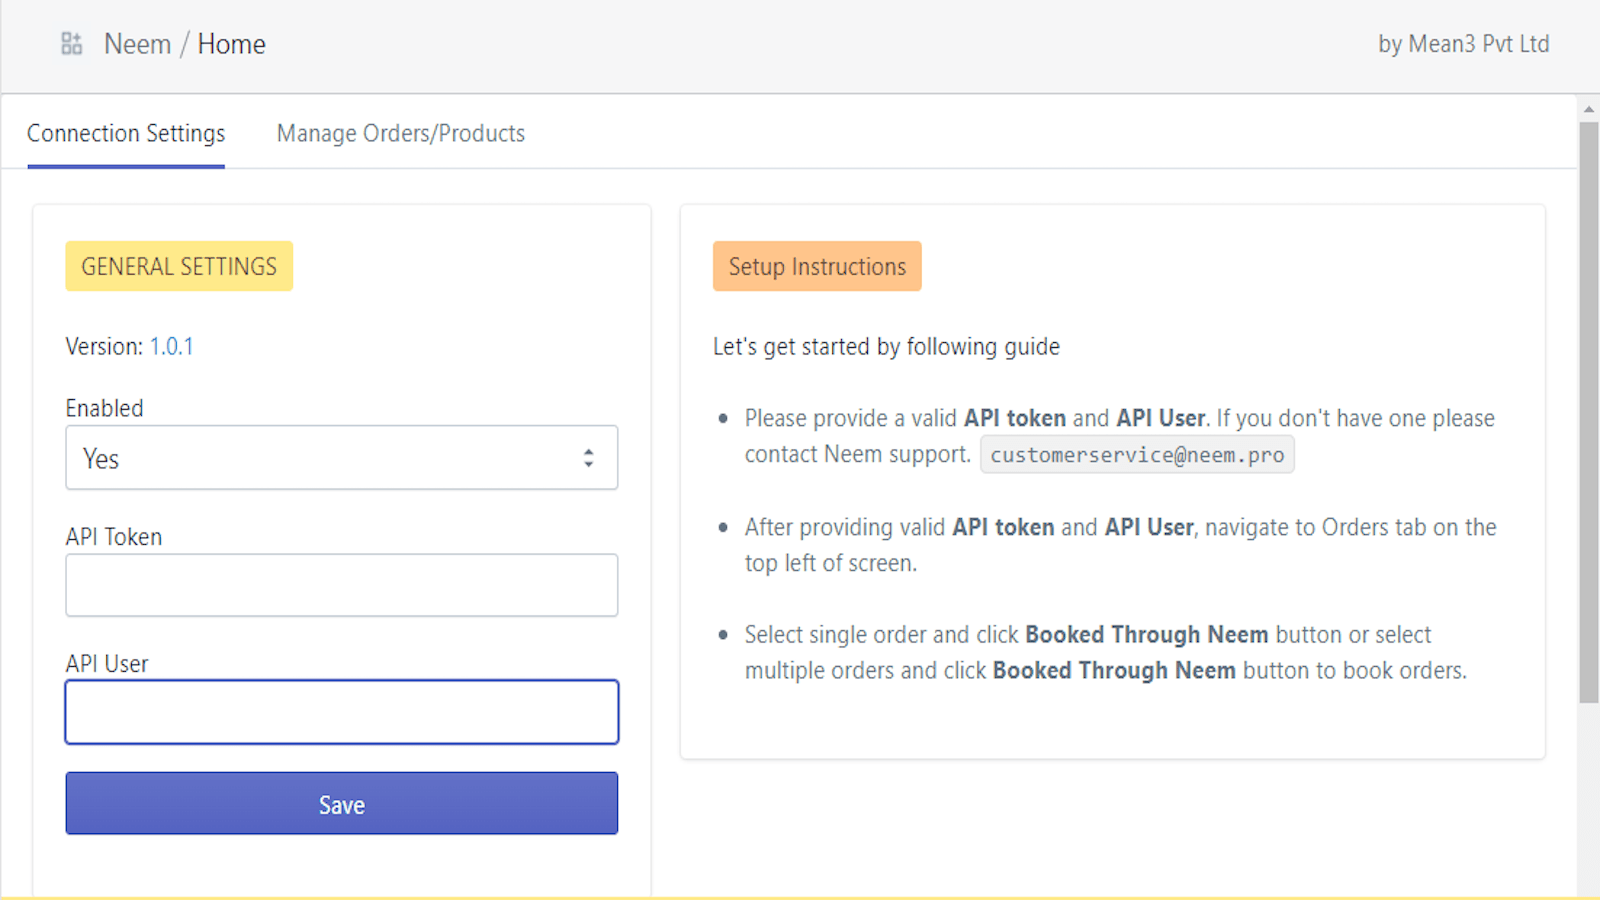Screen dimensions: 1600x900
Task: Click the API User label
Action: 107,664
